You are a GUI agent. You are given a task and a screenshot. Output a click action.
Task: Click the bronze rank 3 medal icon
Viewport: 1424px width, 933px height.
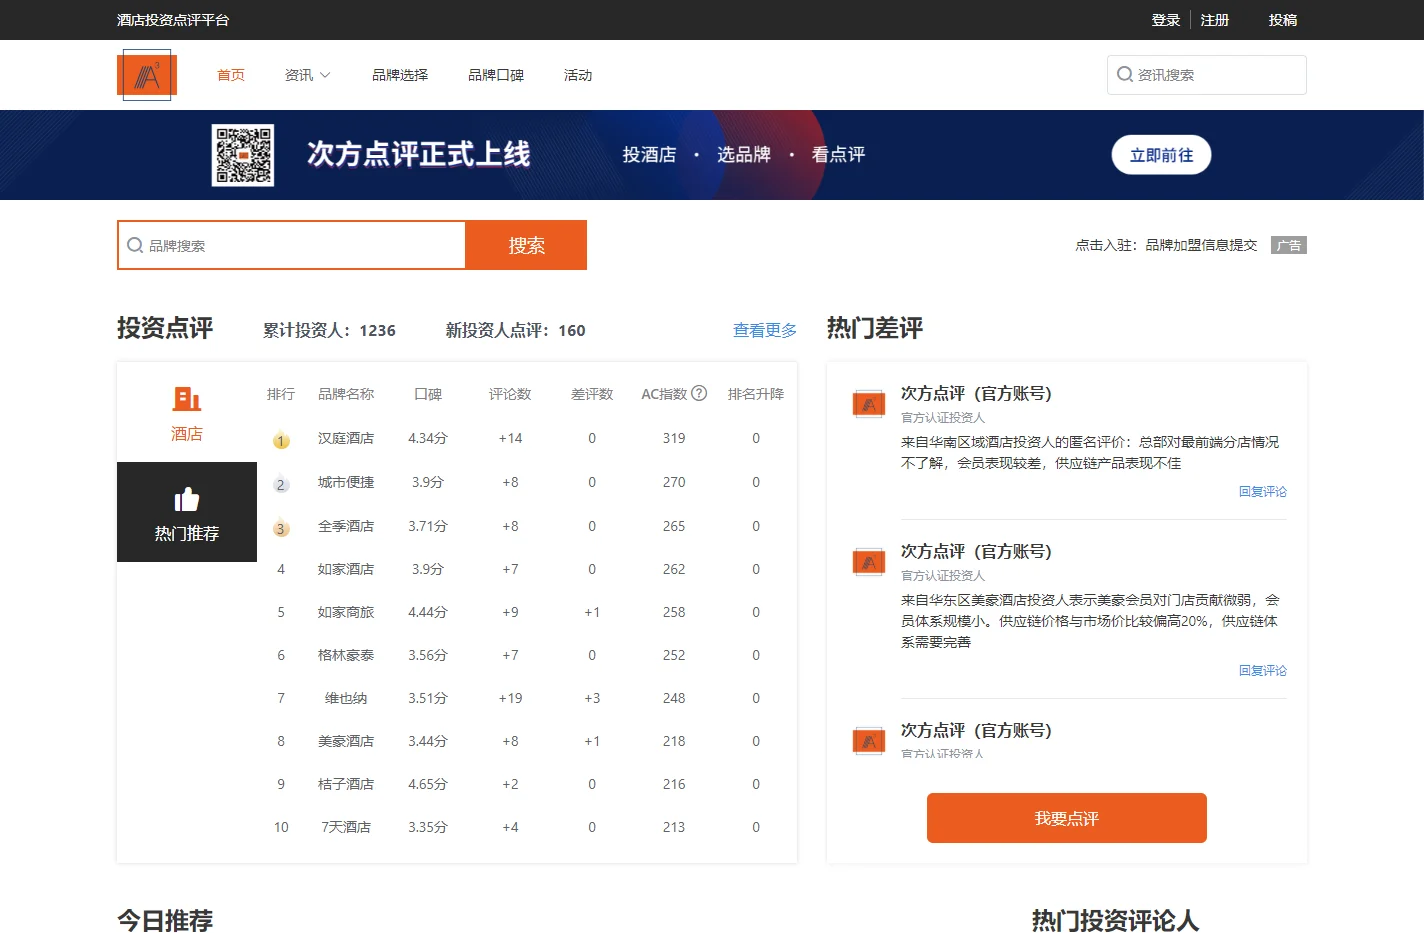281,528
